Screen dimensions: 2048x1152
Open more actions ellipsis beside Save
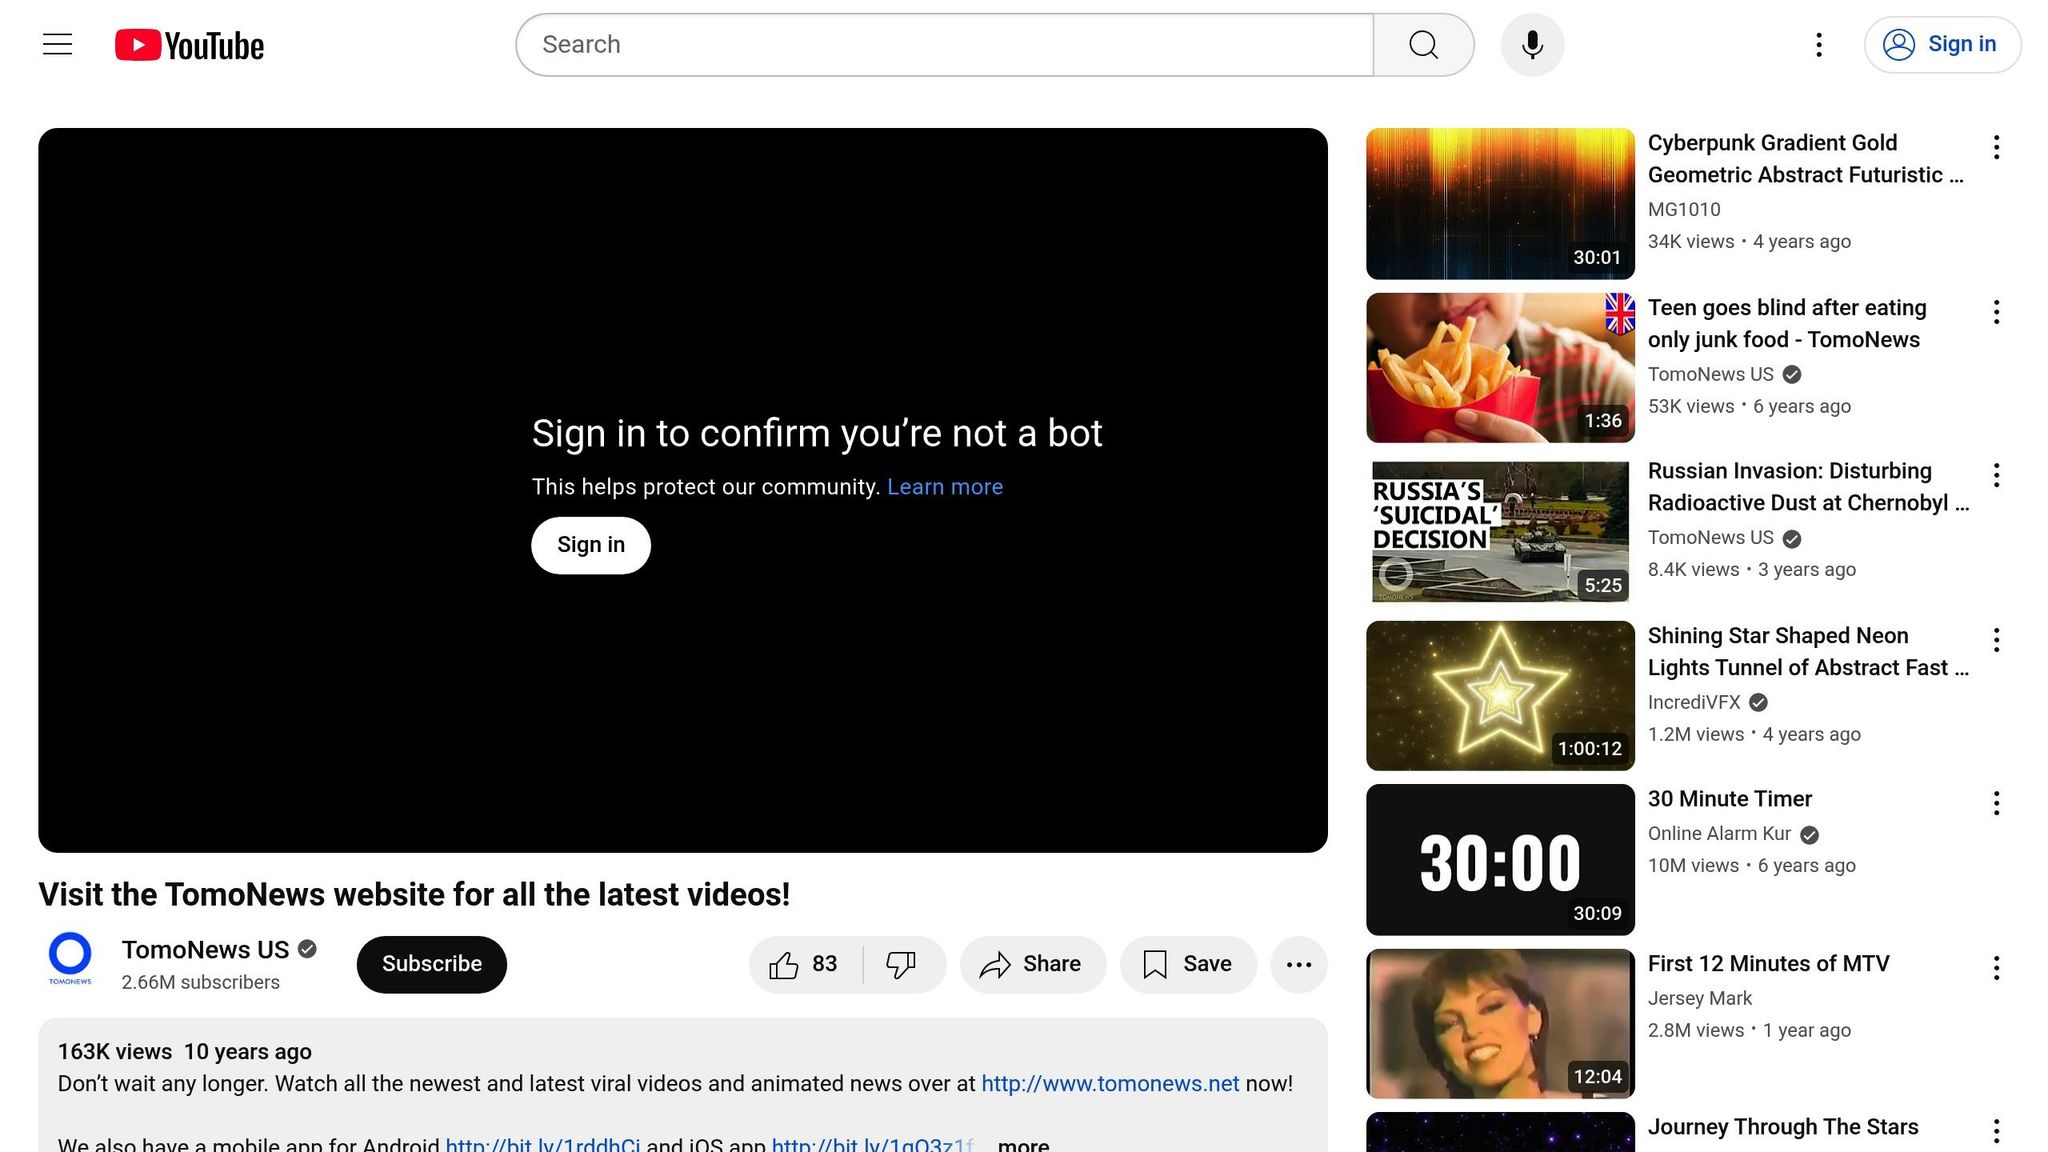1298,964
